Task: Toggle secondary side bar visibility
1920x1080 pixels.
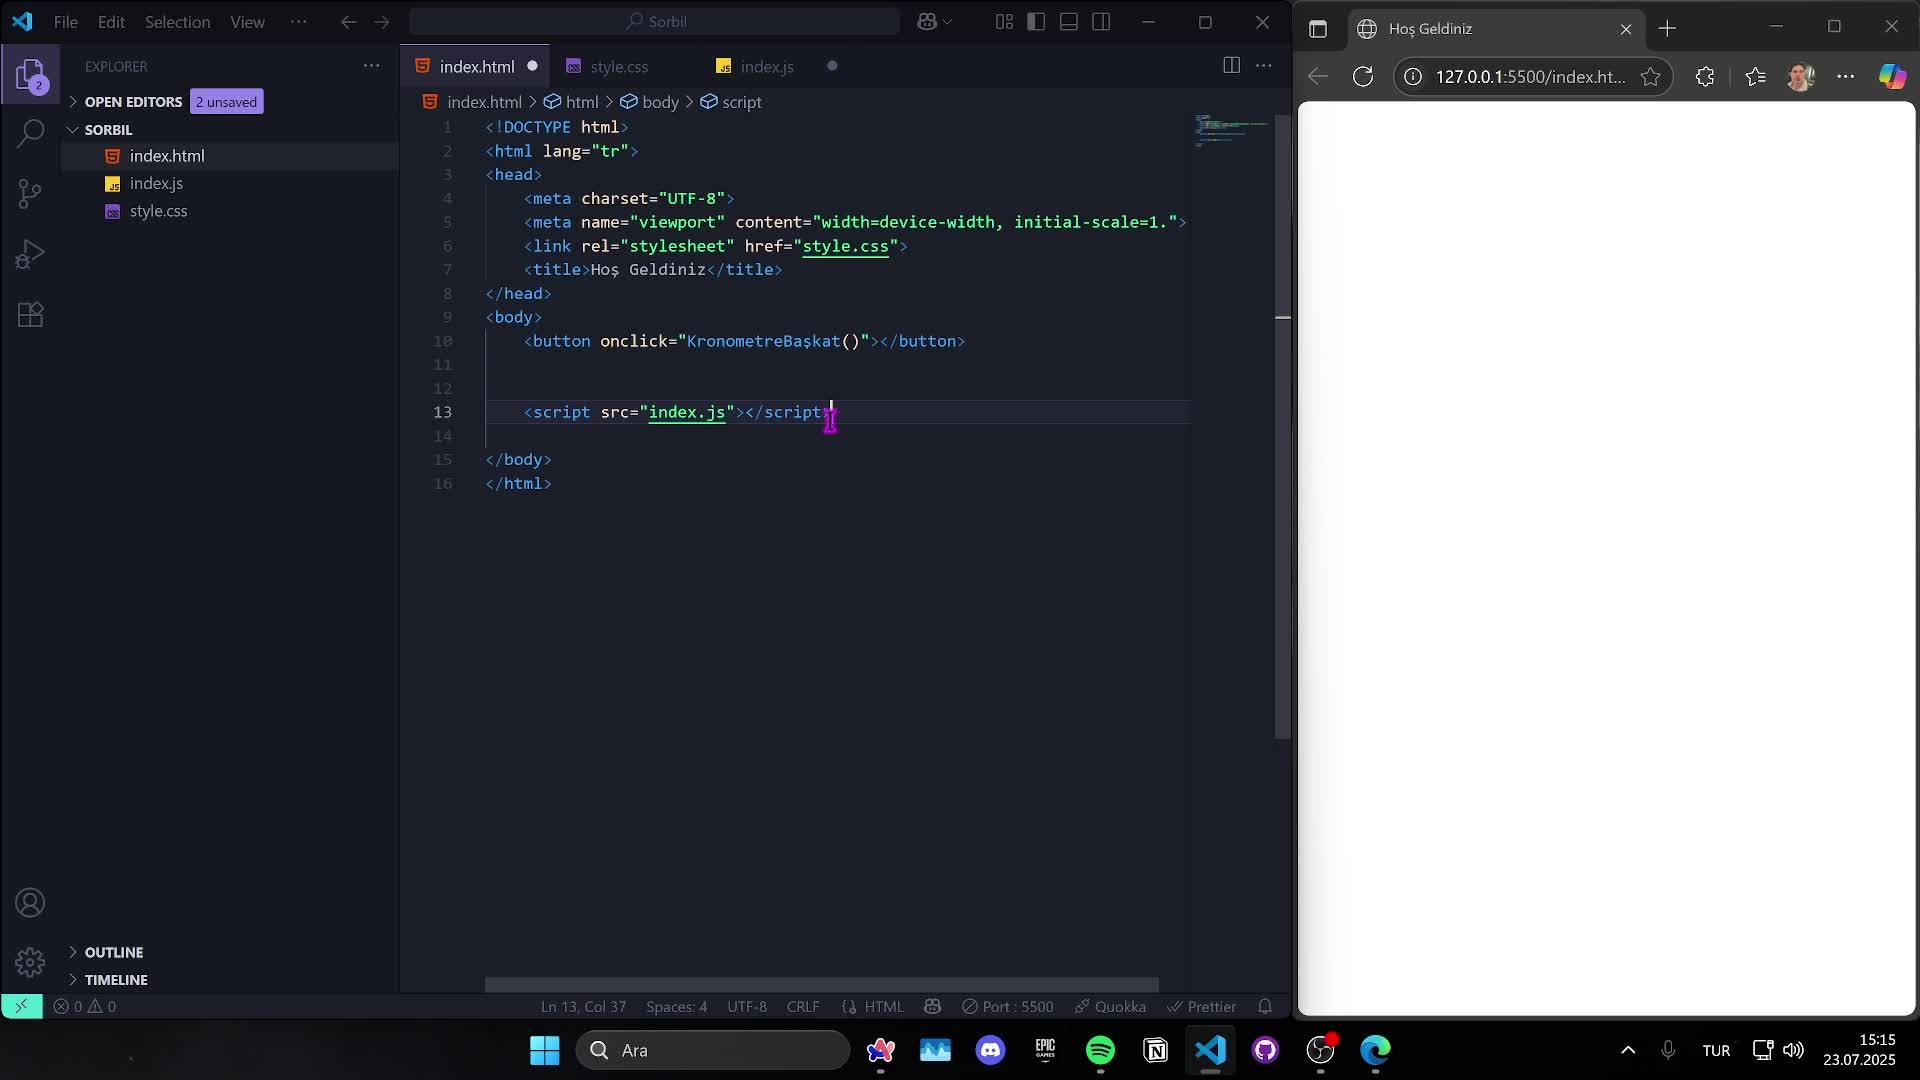Action: coord(1101,22)
